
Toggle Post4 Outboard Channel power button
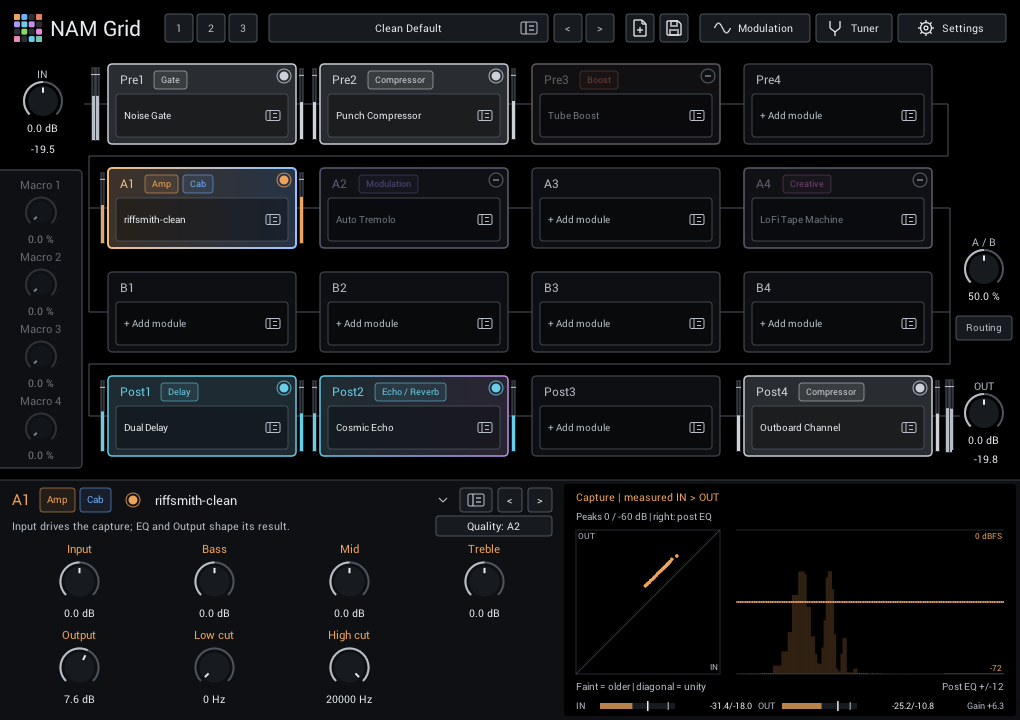click(x=920, y=388)
